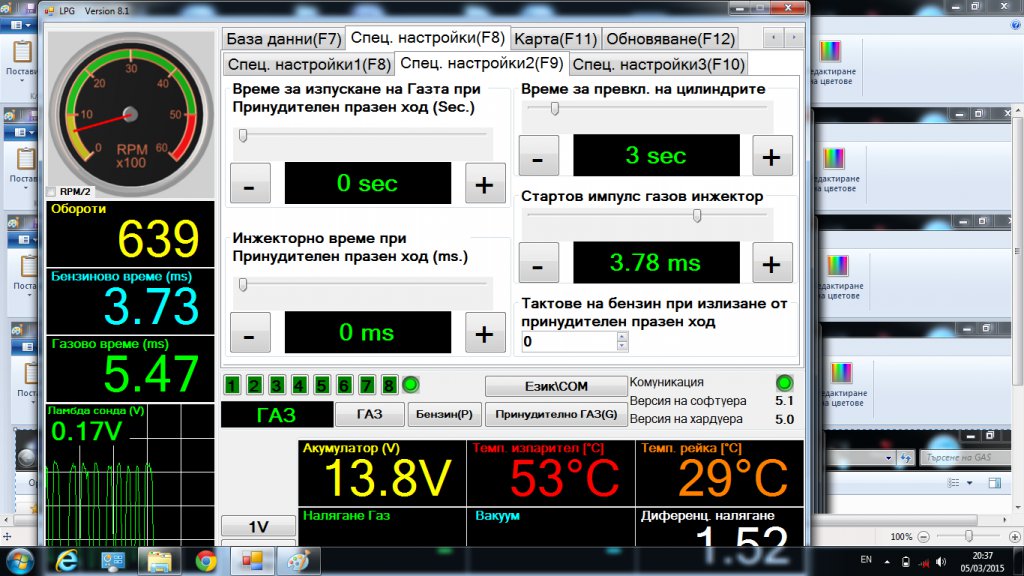Open the Обновяване(F12) tab
This screenshot has width=1024, height=576.
click(x=670, y=39)
